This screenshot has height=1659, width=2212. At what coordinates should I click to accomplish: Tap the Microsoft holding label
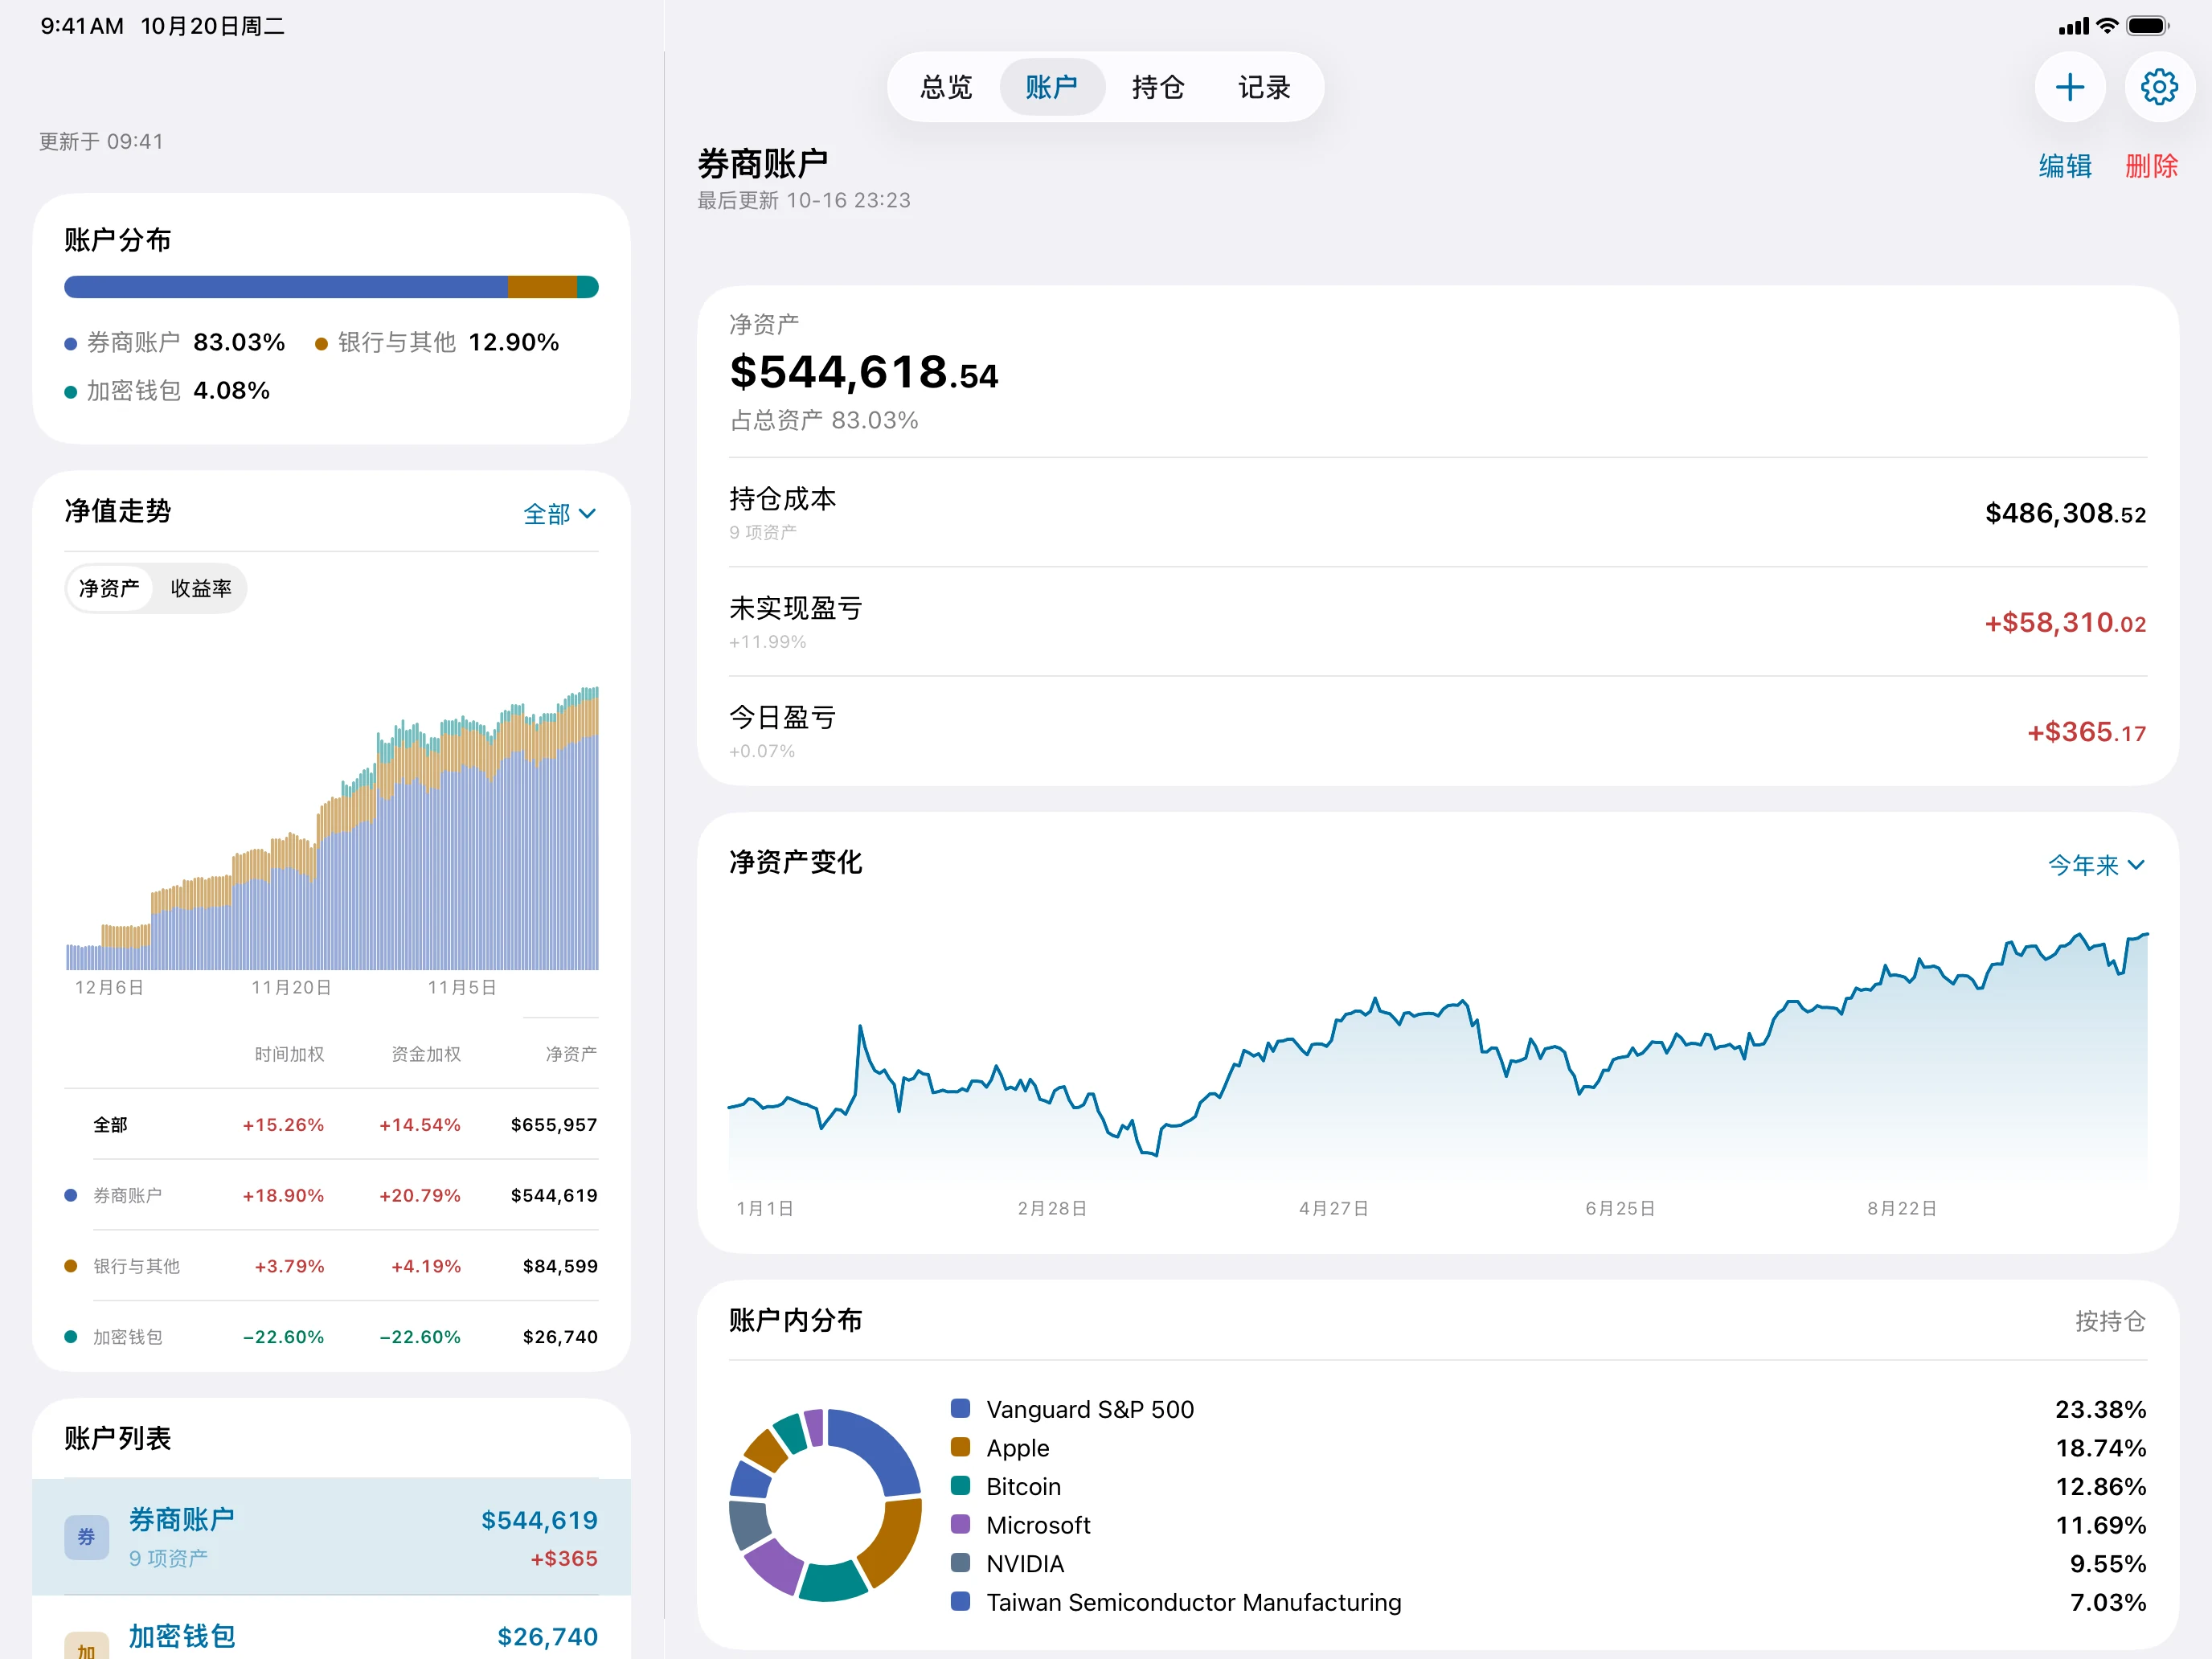[1038, 1525]
